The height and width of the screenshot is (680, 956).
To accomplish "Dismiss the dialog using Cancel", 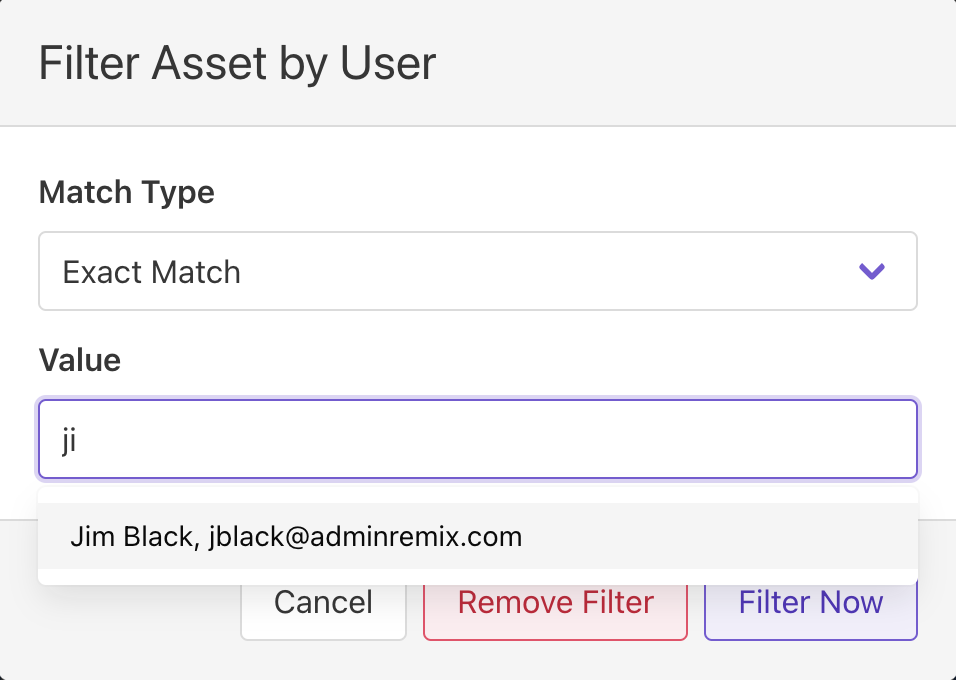I will tap(323, 603).
